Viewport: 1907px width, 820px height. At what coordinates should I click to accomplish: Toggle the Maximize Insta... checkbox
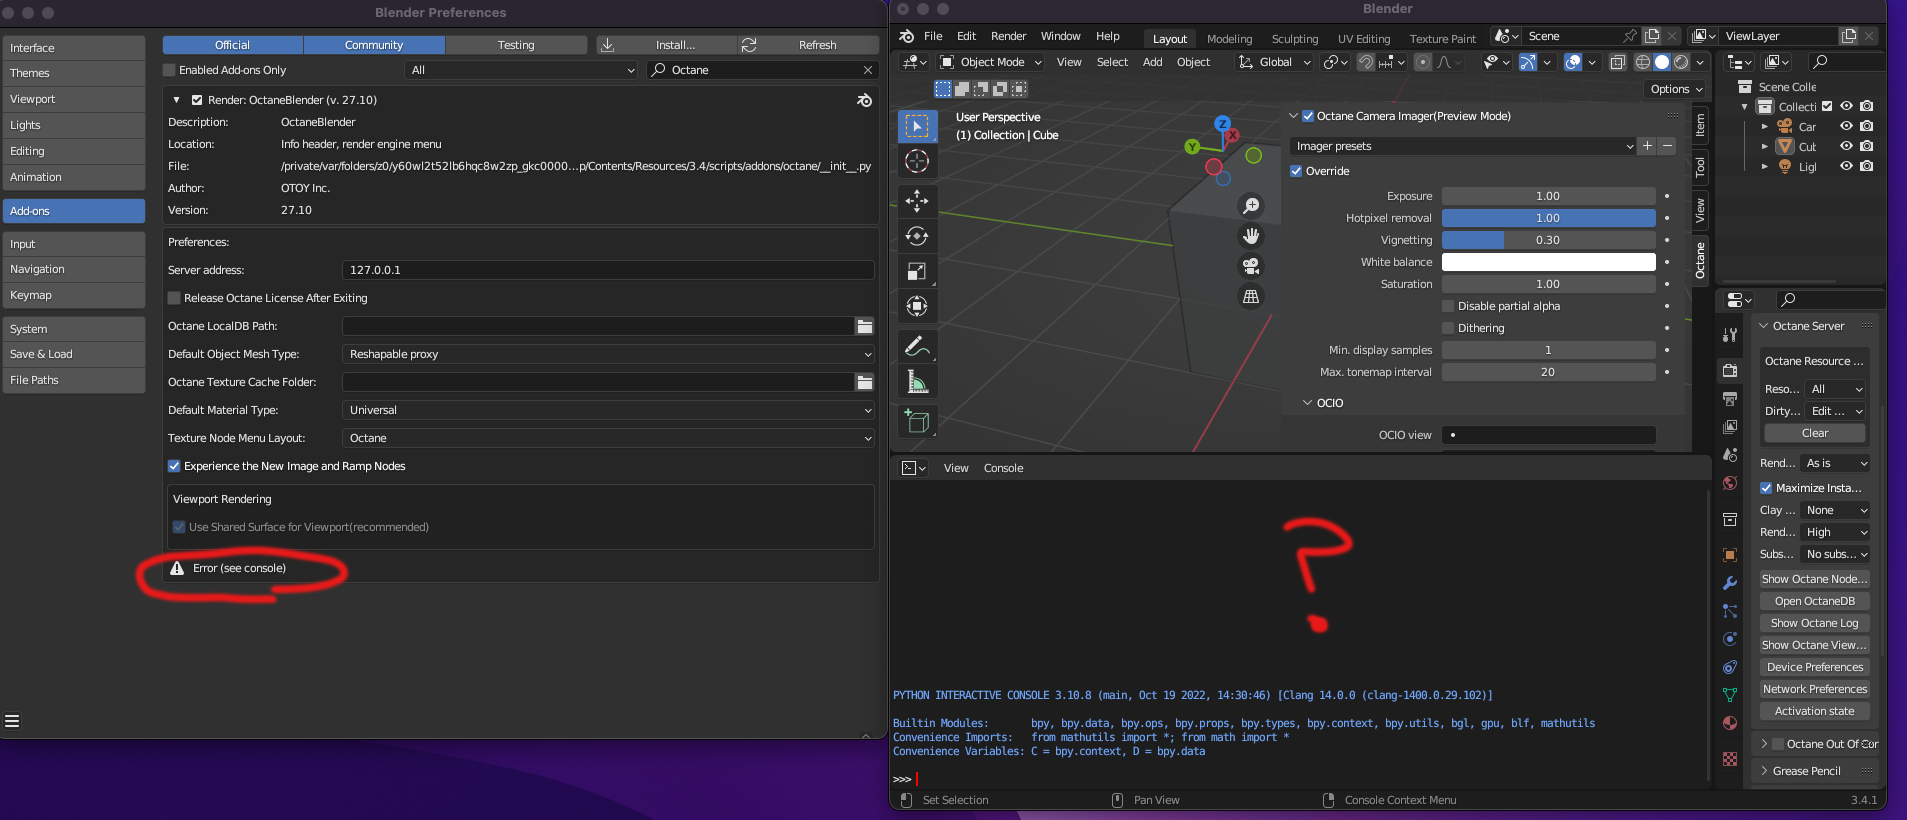pos(1766,488)
